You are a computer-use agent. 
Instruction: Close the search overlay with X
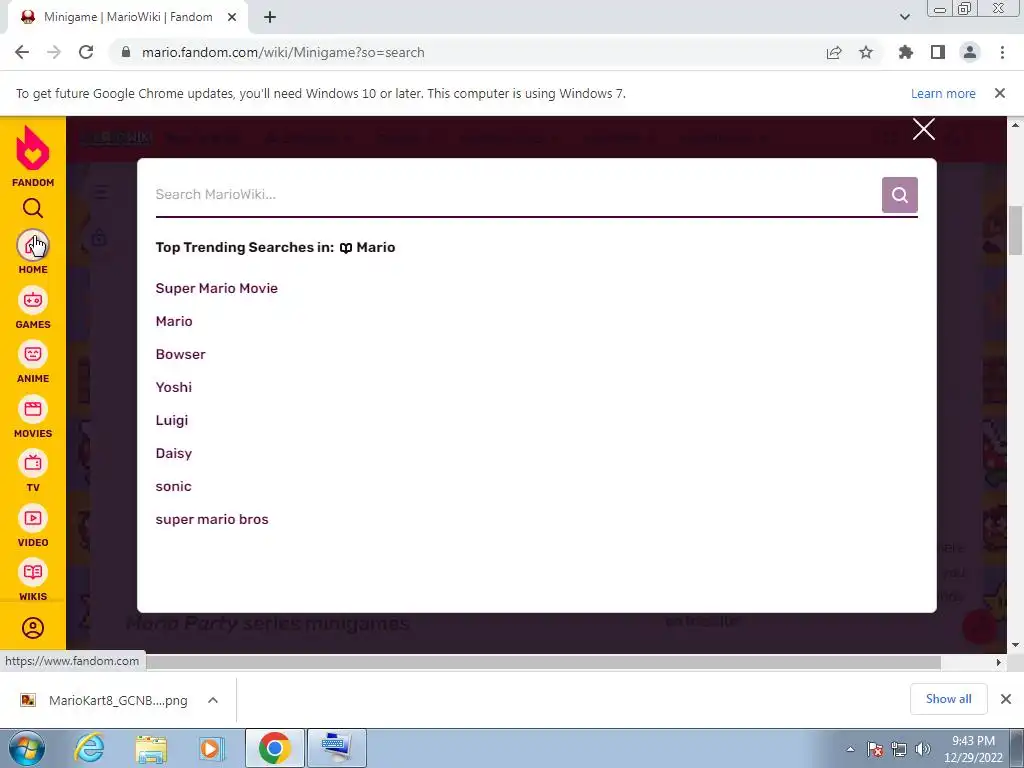[x=923, y=129]
